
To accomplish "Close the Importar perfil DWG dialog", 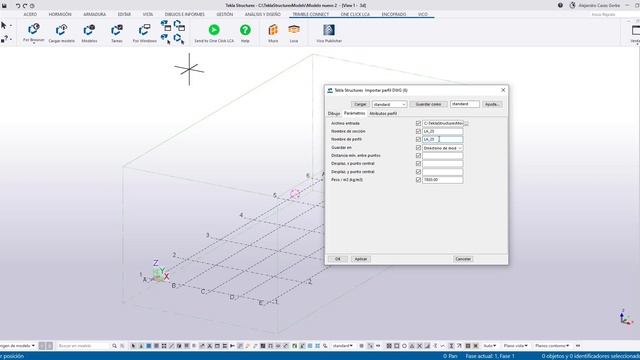I will click(x=503, y=90).
